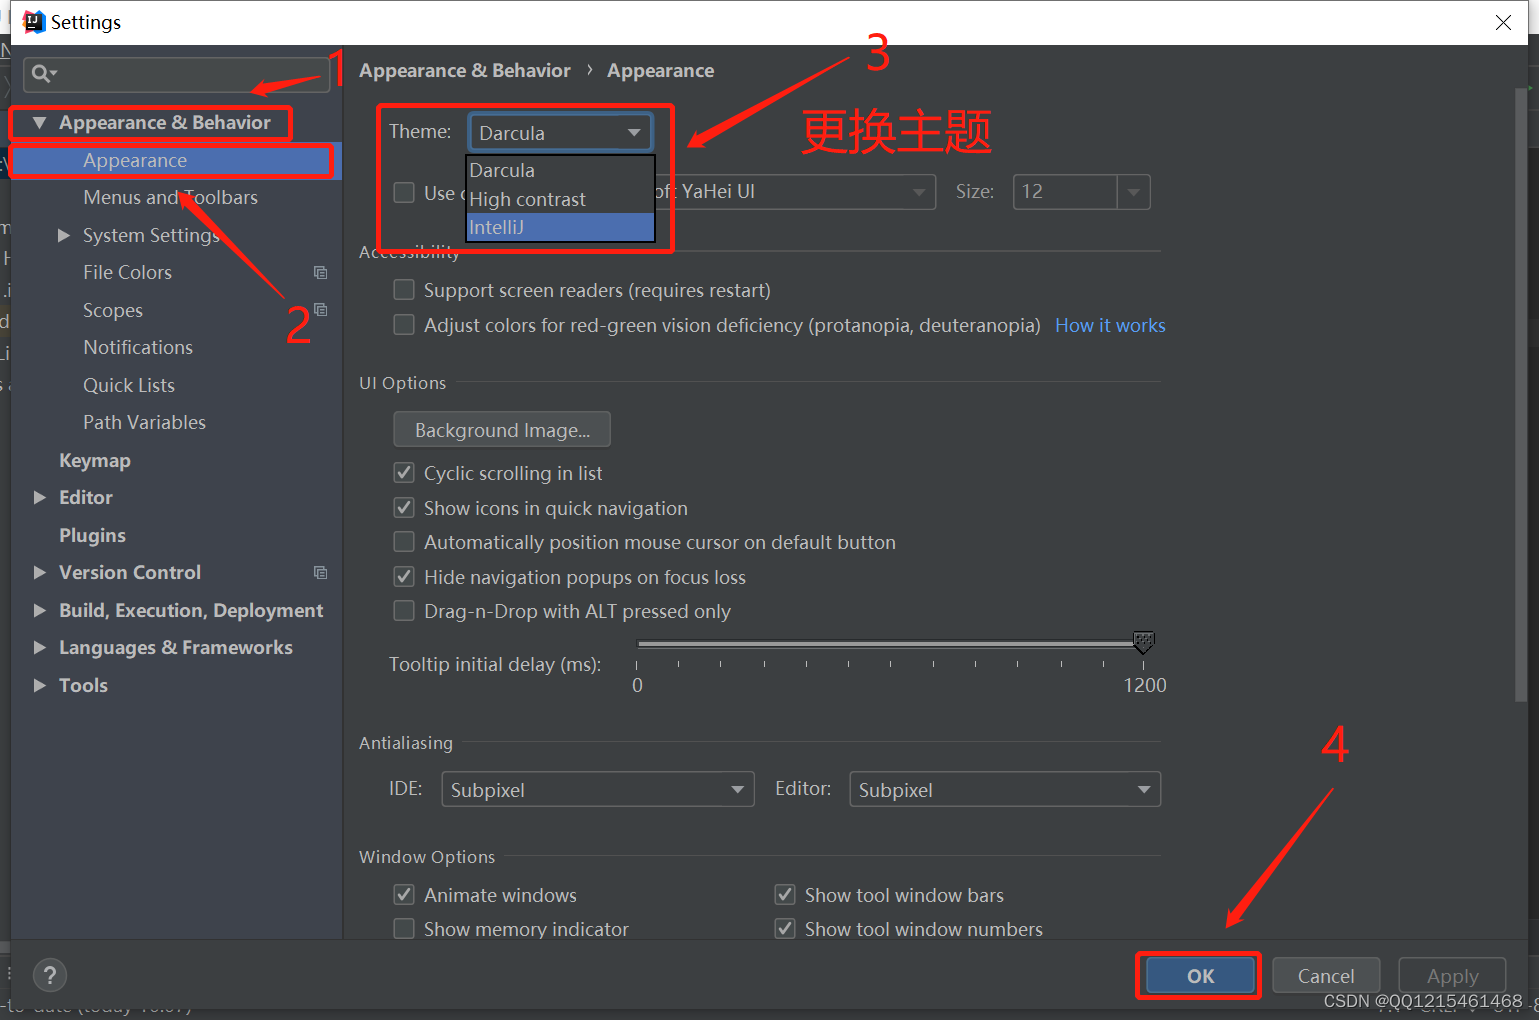
Task: Click Appearance & Behavior in the breadcrumb
Action: tap(464, 71)
